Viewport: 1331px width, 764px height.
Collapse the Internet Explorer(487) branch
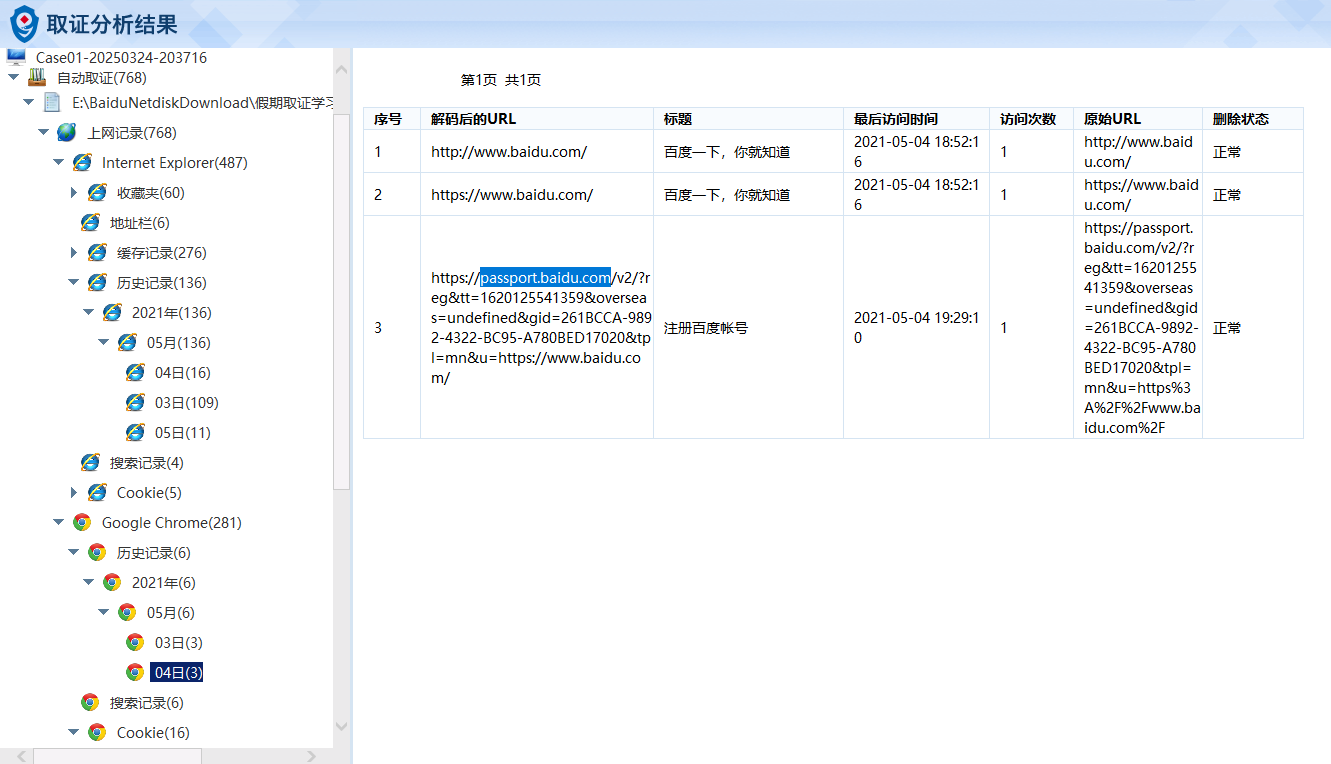[x=58, y=162]
